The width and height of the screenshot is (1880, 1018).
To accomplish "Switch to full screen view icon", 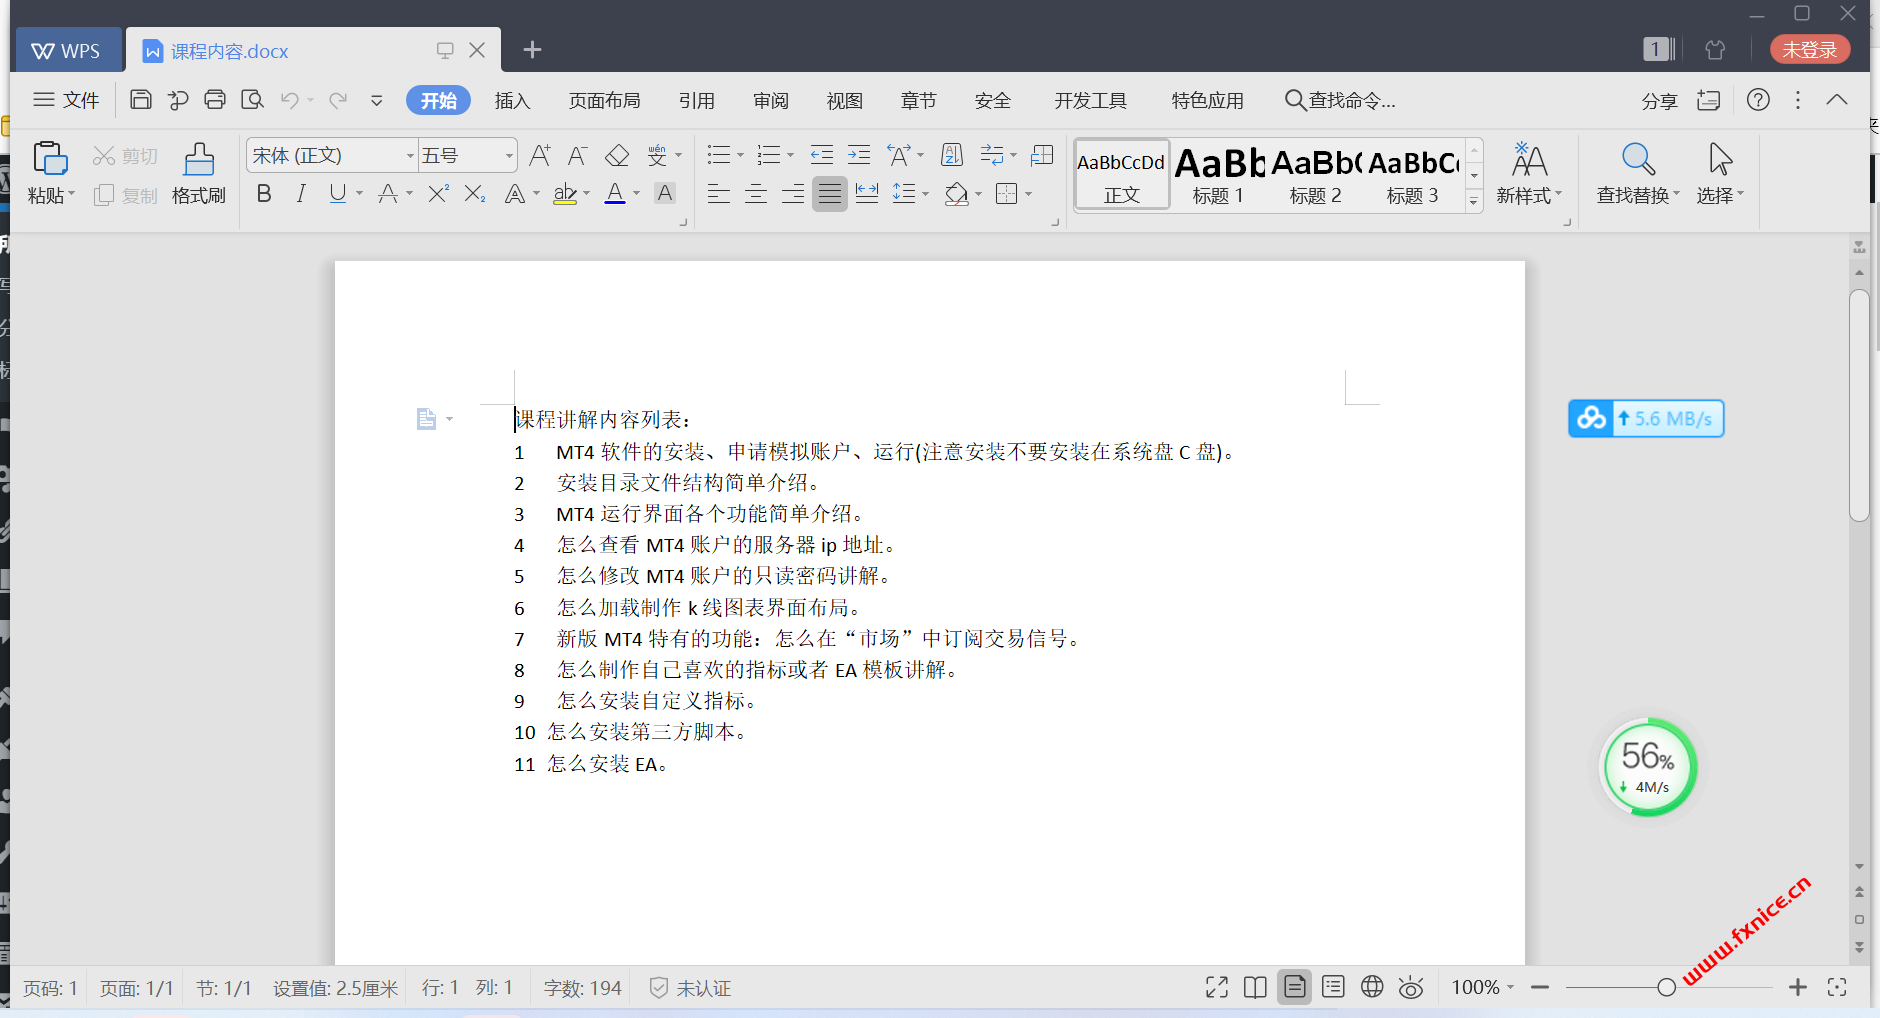I will click(x=1217, y=988).
